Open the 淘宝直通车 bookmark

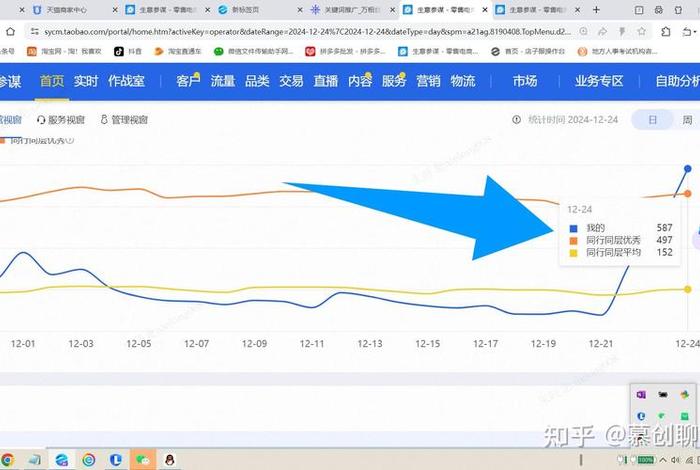[x=178, y=51]
